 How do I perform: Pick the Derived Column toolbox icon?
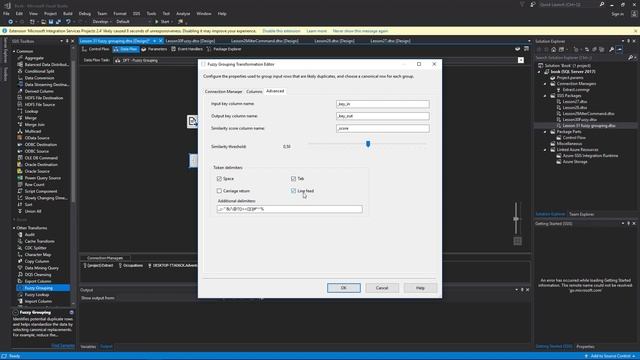coord(20,91)
